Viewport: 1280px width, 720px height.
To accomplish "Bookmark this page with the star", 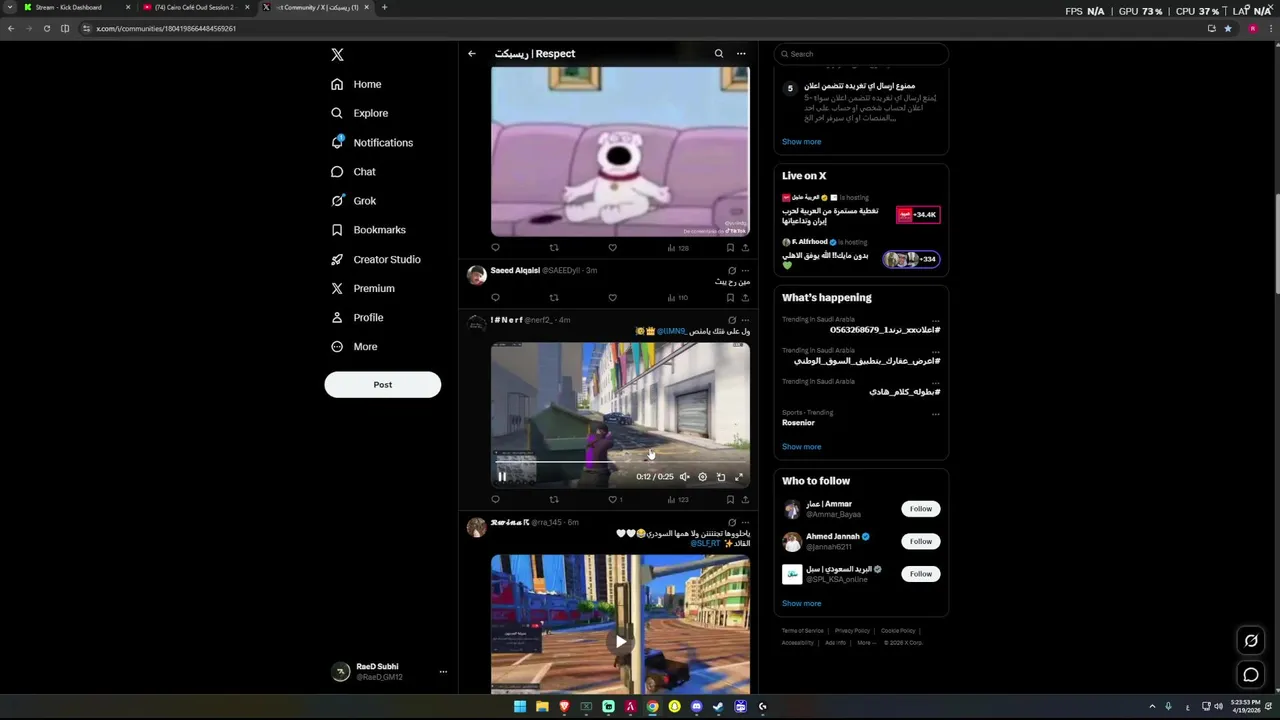I will [x=1228, y=28].
